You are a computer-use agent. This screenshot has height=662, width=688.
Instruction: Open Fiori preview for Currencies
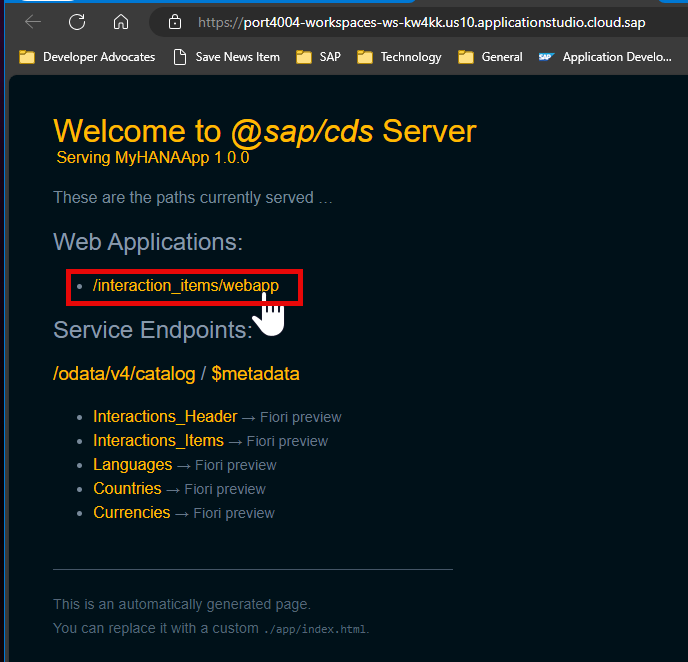pyautogui.click(x=234, y=514)
